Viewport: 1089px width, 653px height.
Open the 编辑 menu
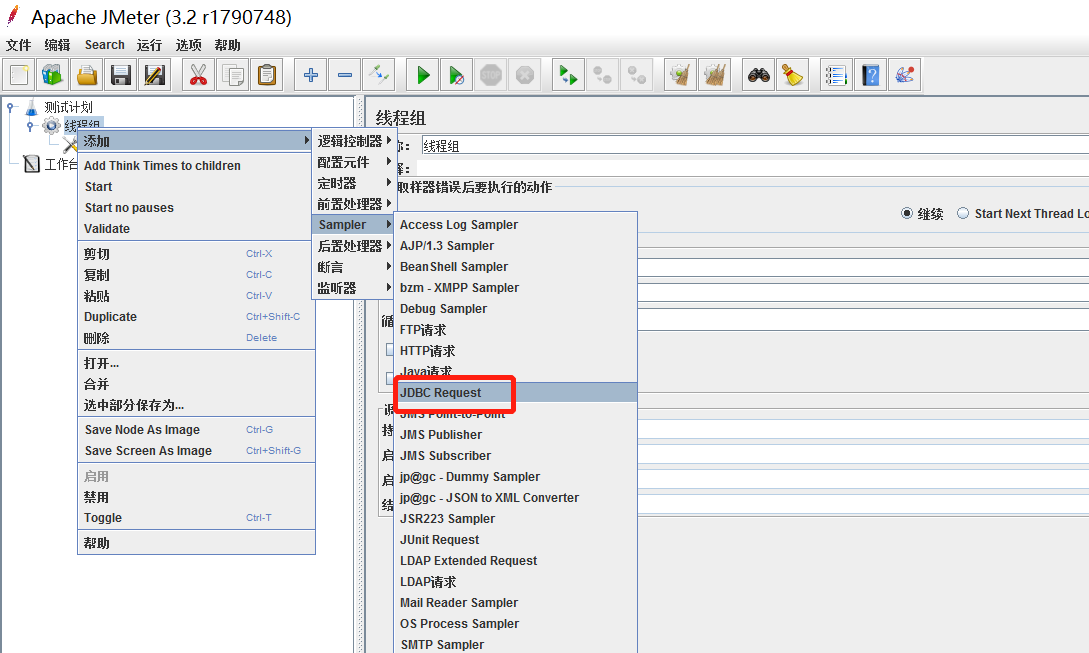click(57, 45)
